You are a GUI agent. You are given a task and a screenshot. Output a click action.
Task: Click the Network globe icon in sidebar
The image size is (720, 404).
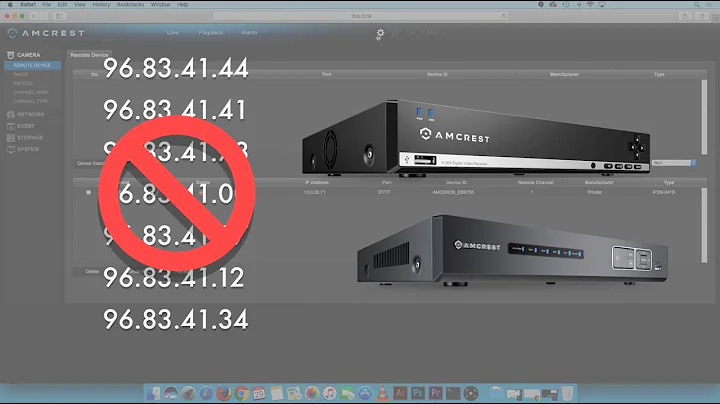[x=11, y=114]
